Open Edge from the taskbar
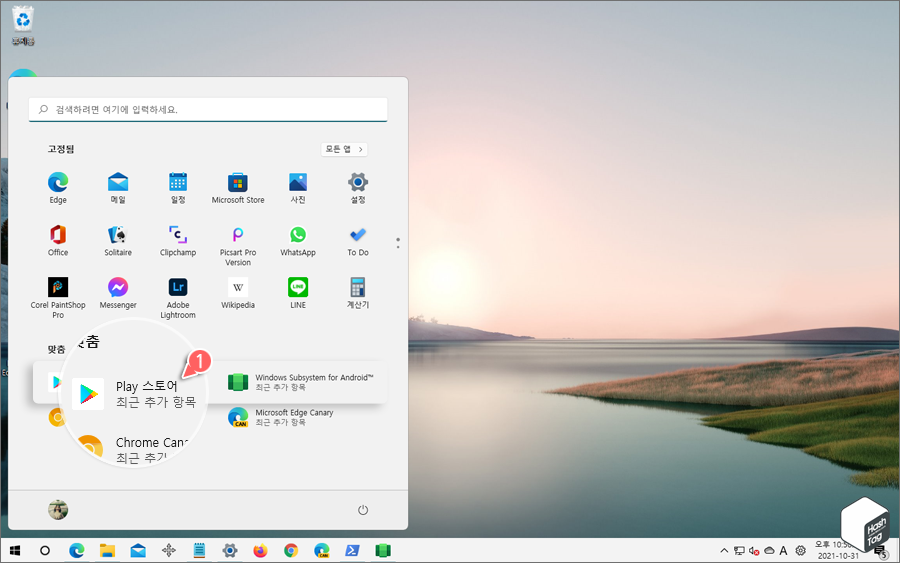 point(76,551)
